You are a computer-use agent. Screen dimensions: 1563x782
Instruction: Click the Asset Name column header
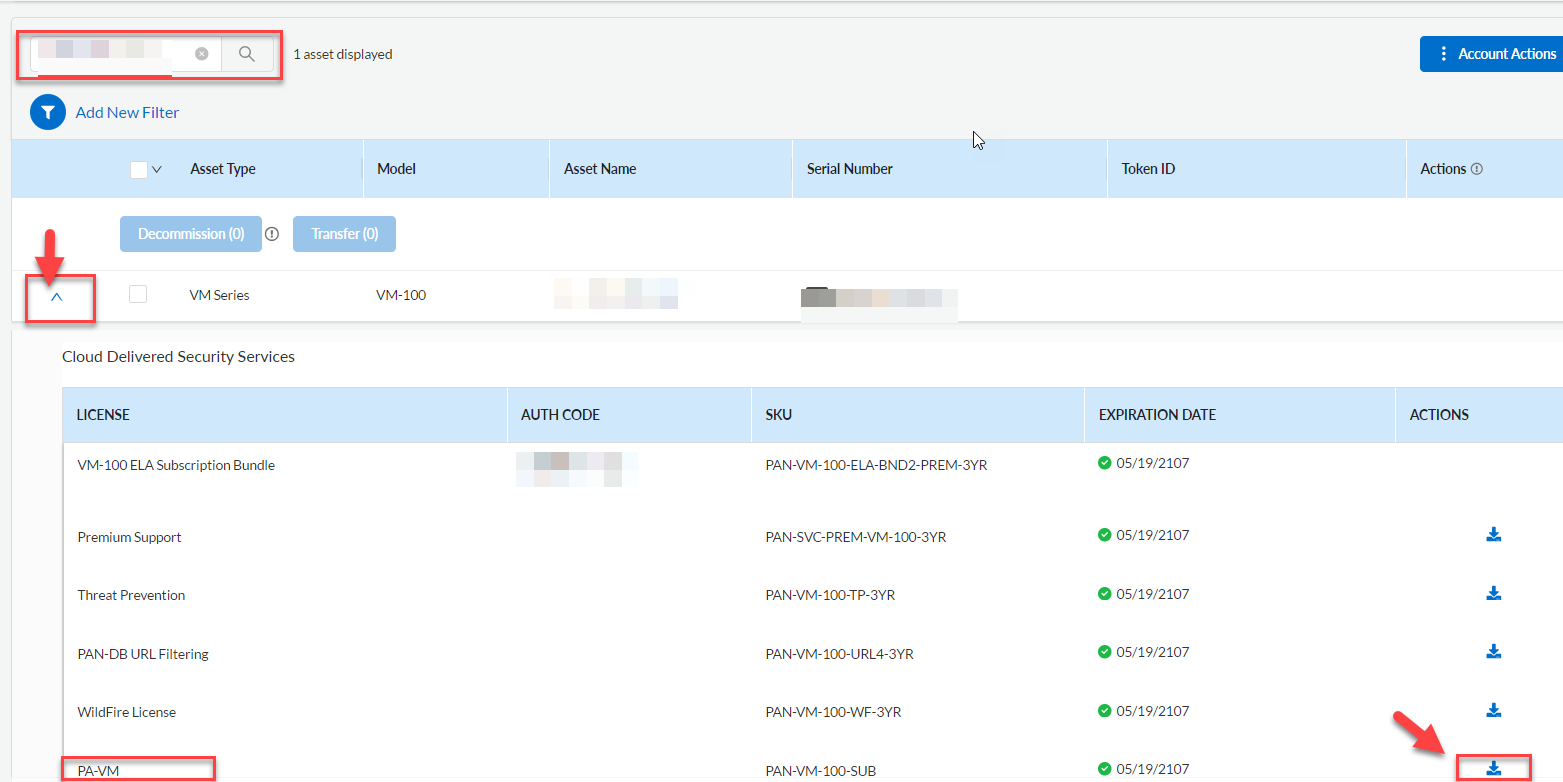(600, 169)
